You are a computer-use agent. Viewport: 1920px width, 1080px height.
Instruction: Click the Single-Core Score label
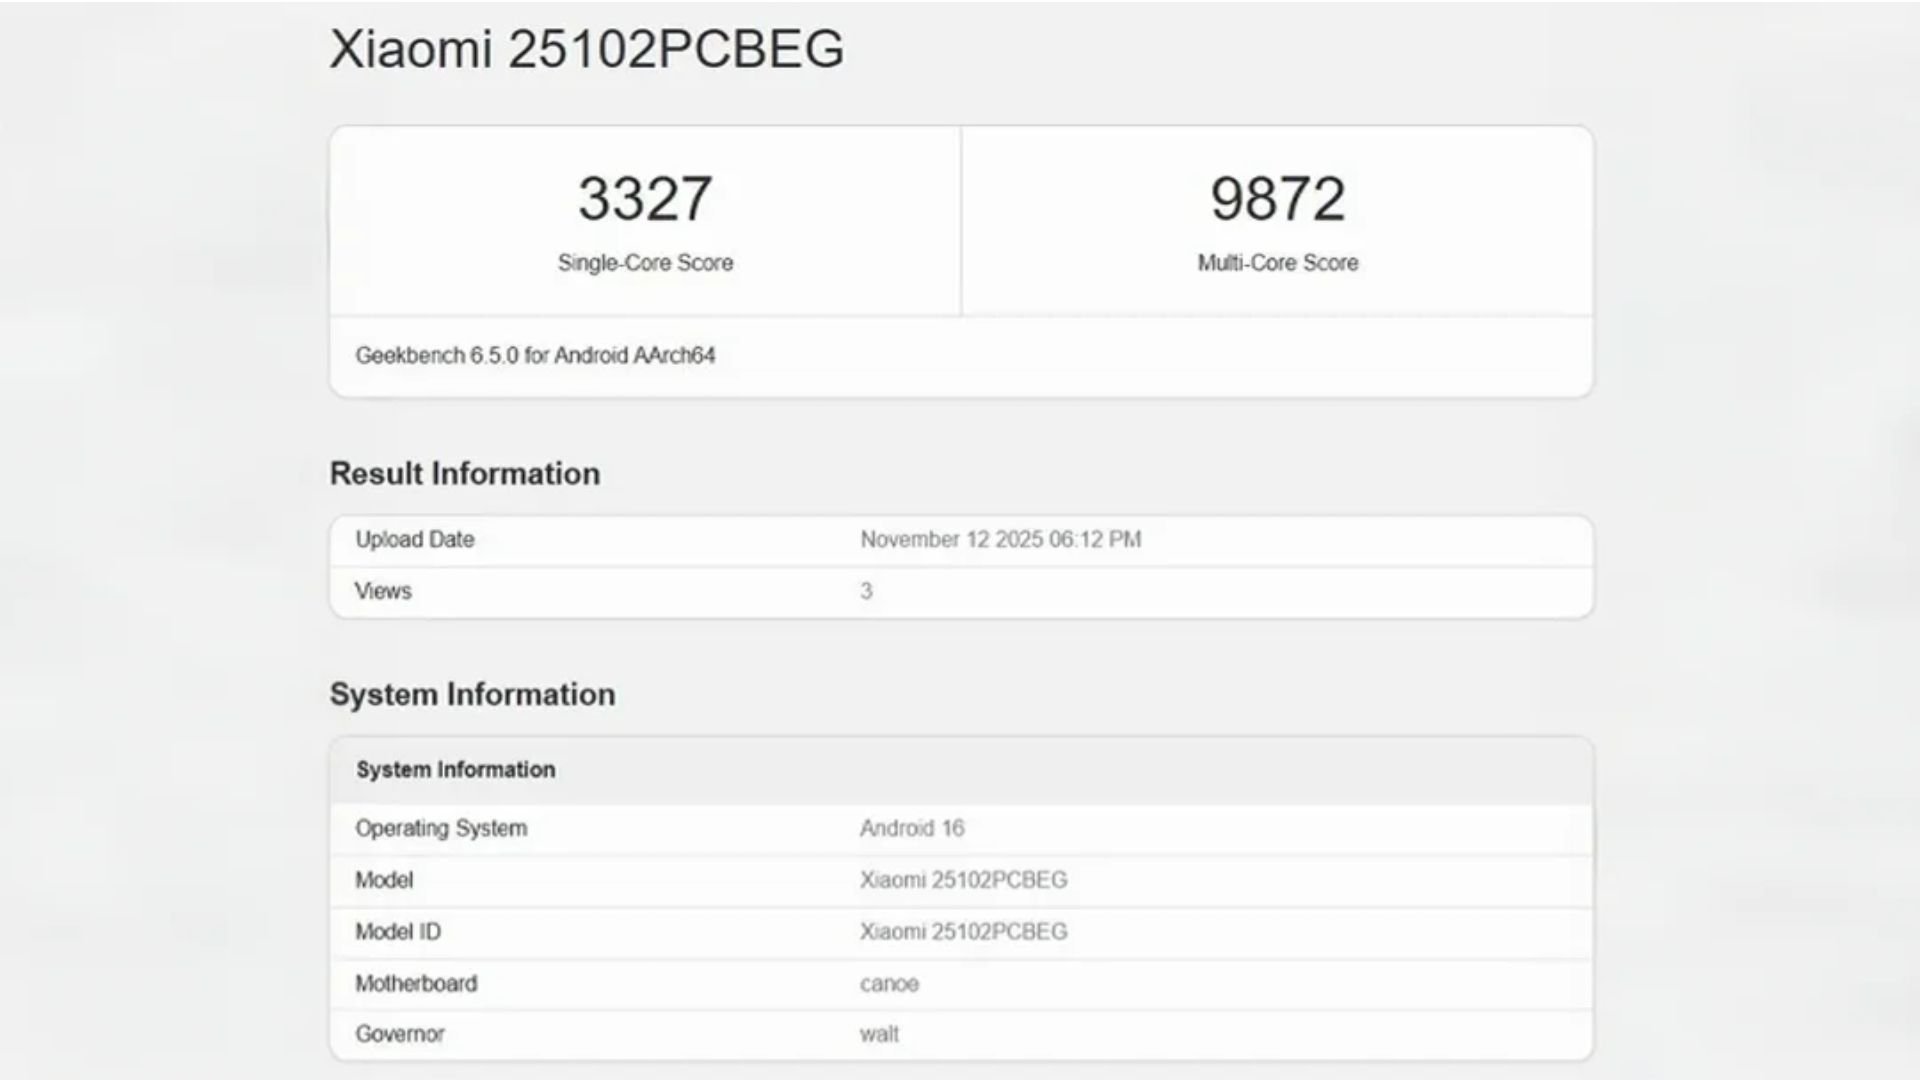click(x=645, y=263)
